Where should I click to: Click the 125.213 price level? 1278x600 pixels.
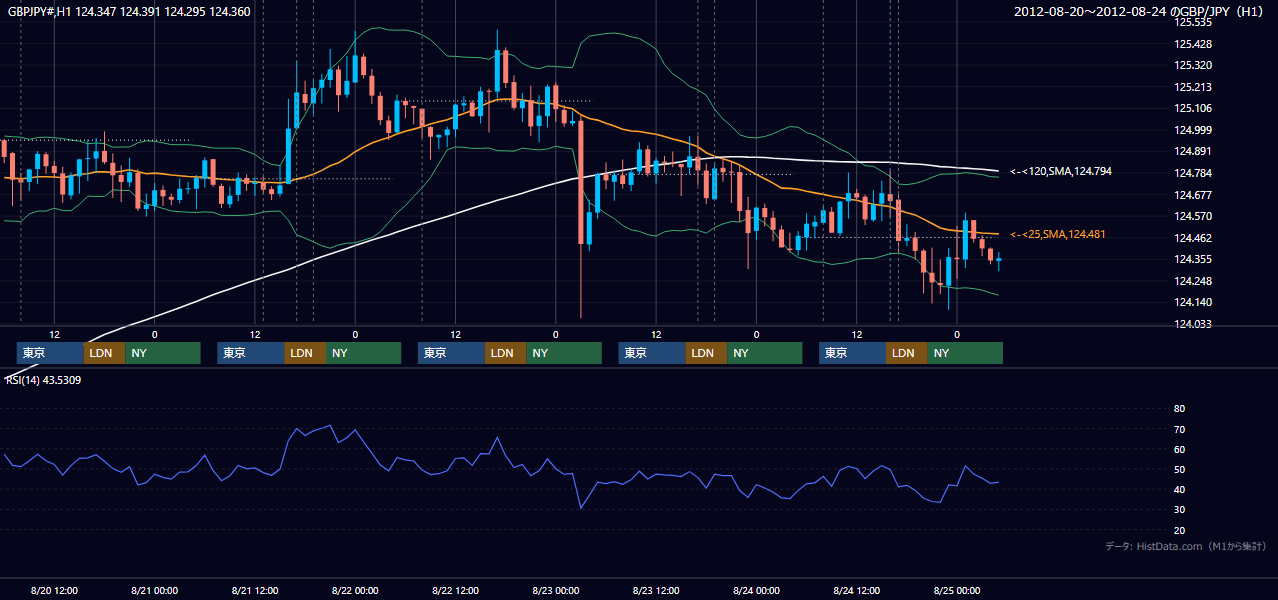(1192, 87)
